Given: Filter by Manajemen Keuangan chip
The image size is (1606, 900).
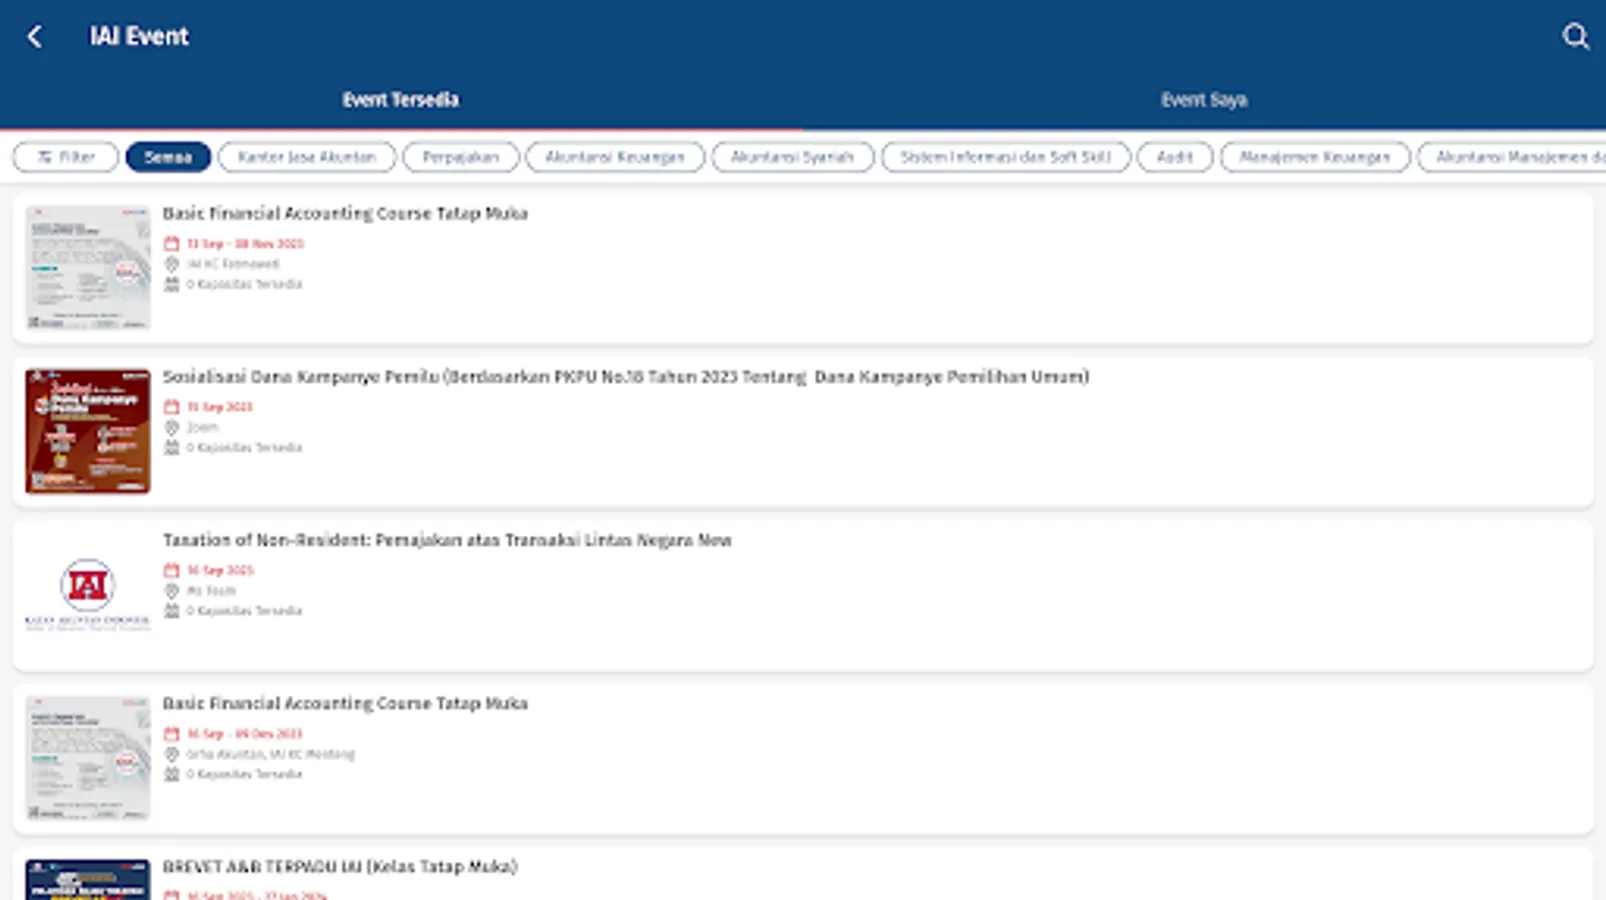Looking at the screenshot, I should (x=1315, y=157).
